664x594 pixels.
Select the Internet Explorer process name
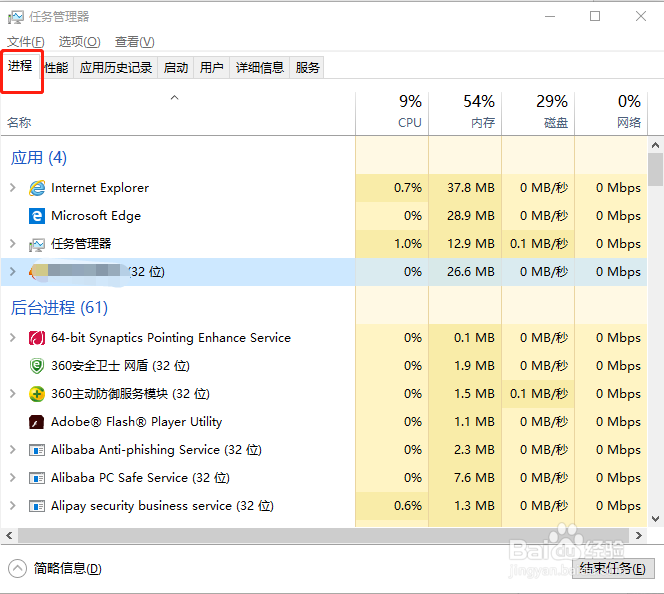click(x=100, y=188)
